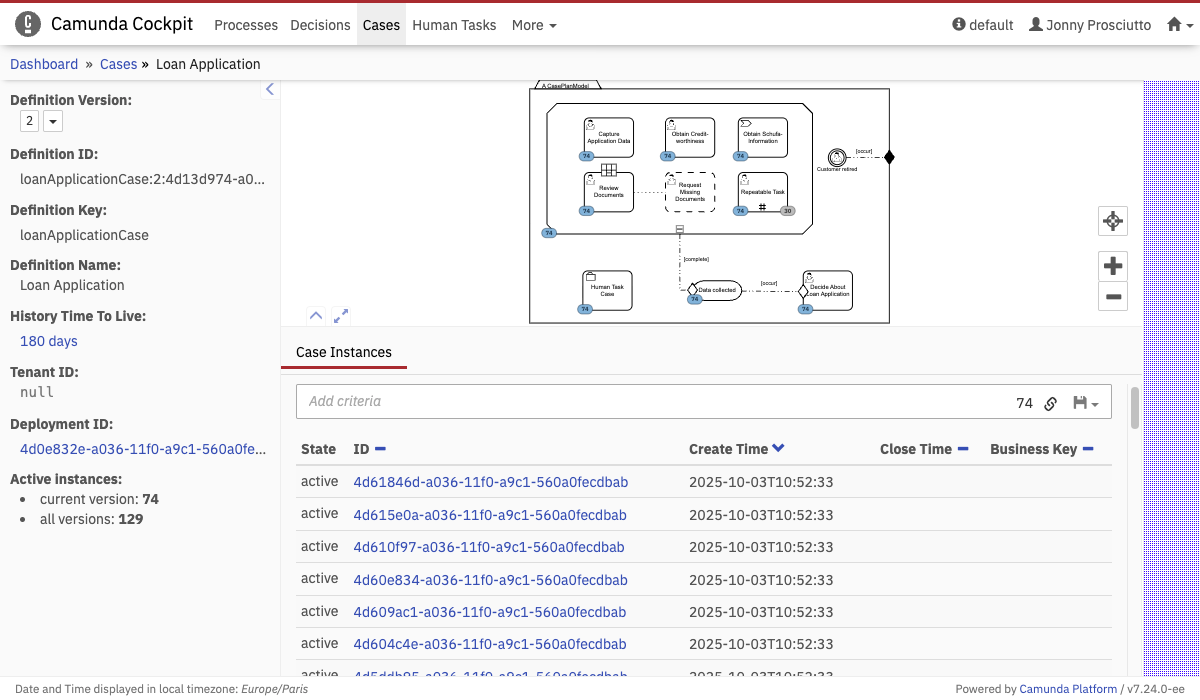Viewport: 1200px width, 700px height.
Task: Open the saved queries disk icon menu
Action: click(1085, 404)
